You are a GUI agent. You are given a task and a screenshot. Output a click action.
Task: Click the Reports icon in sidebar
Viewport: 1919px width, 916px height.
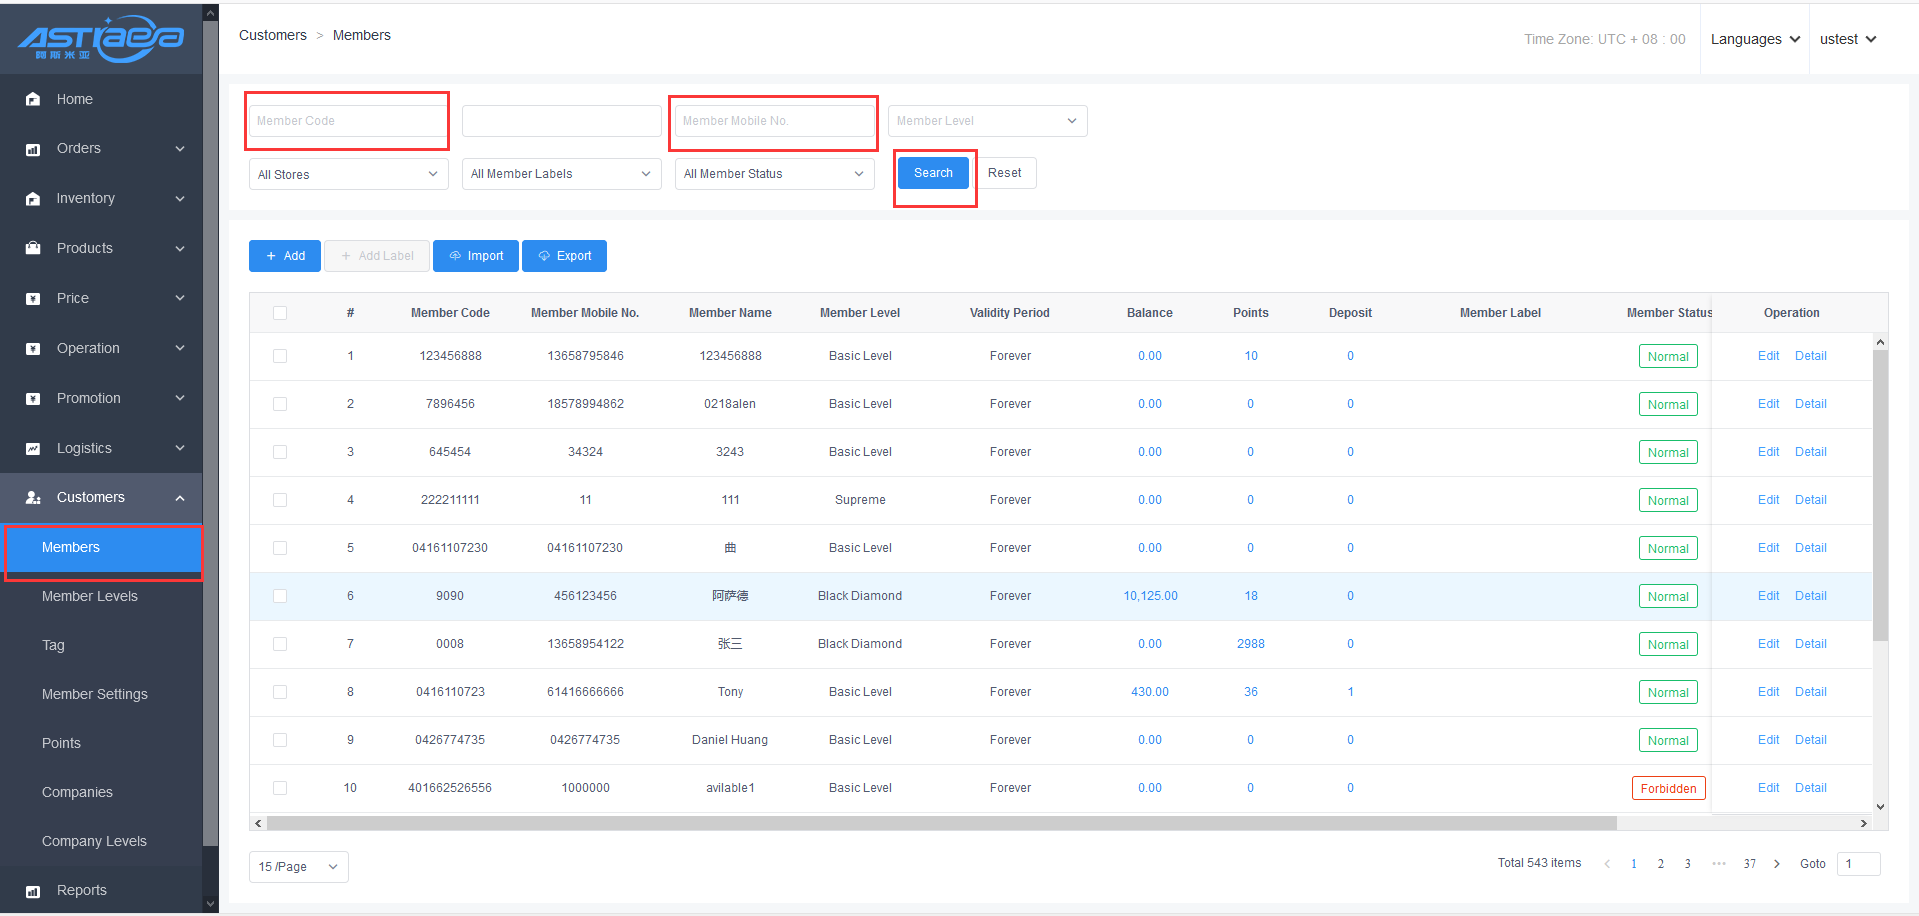pyautogui.click(x=33, y=891)
